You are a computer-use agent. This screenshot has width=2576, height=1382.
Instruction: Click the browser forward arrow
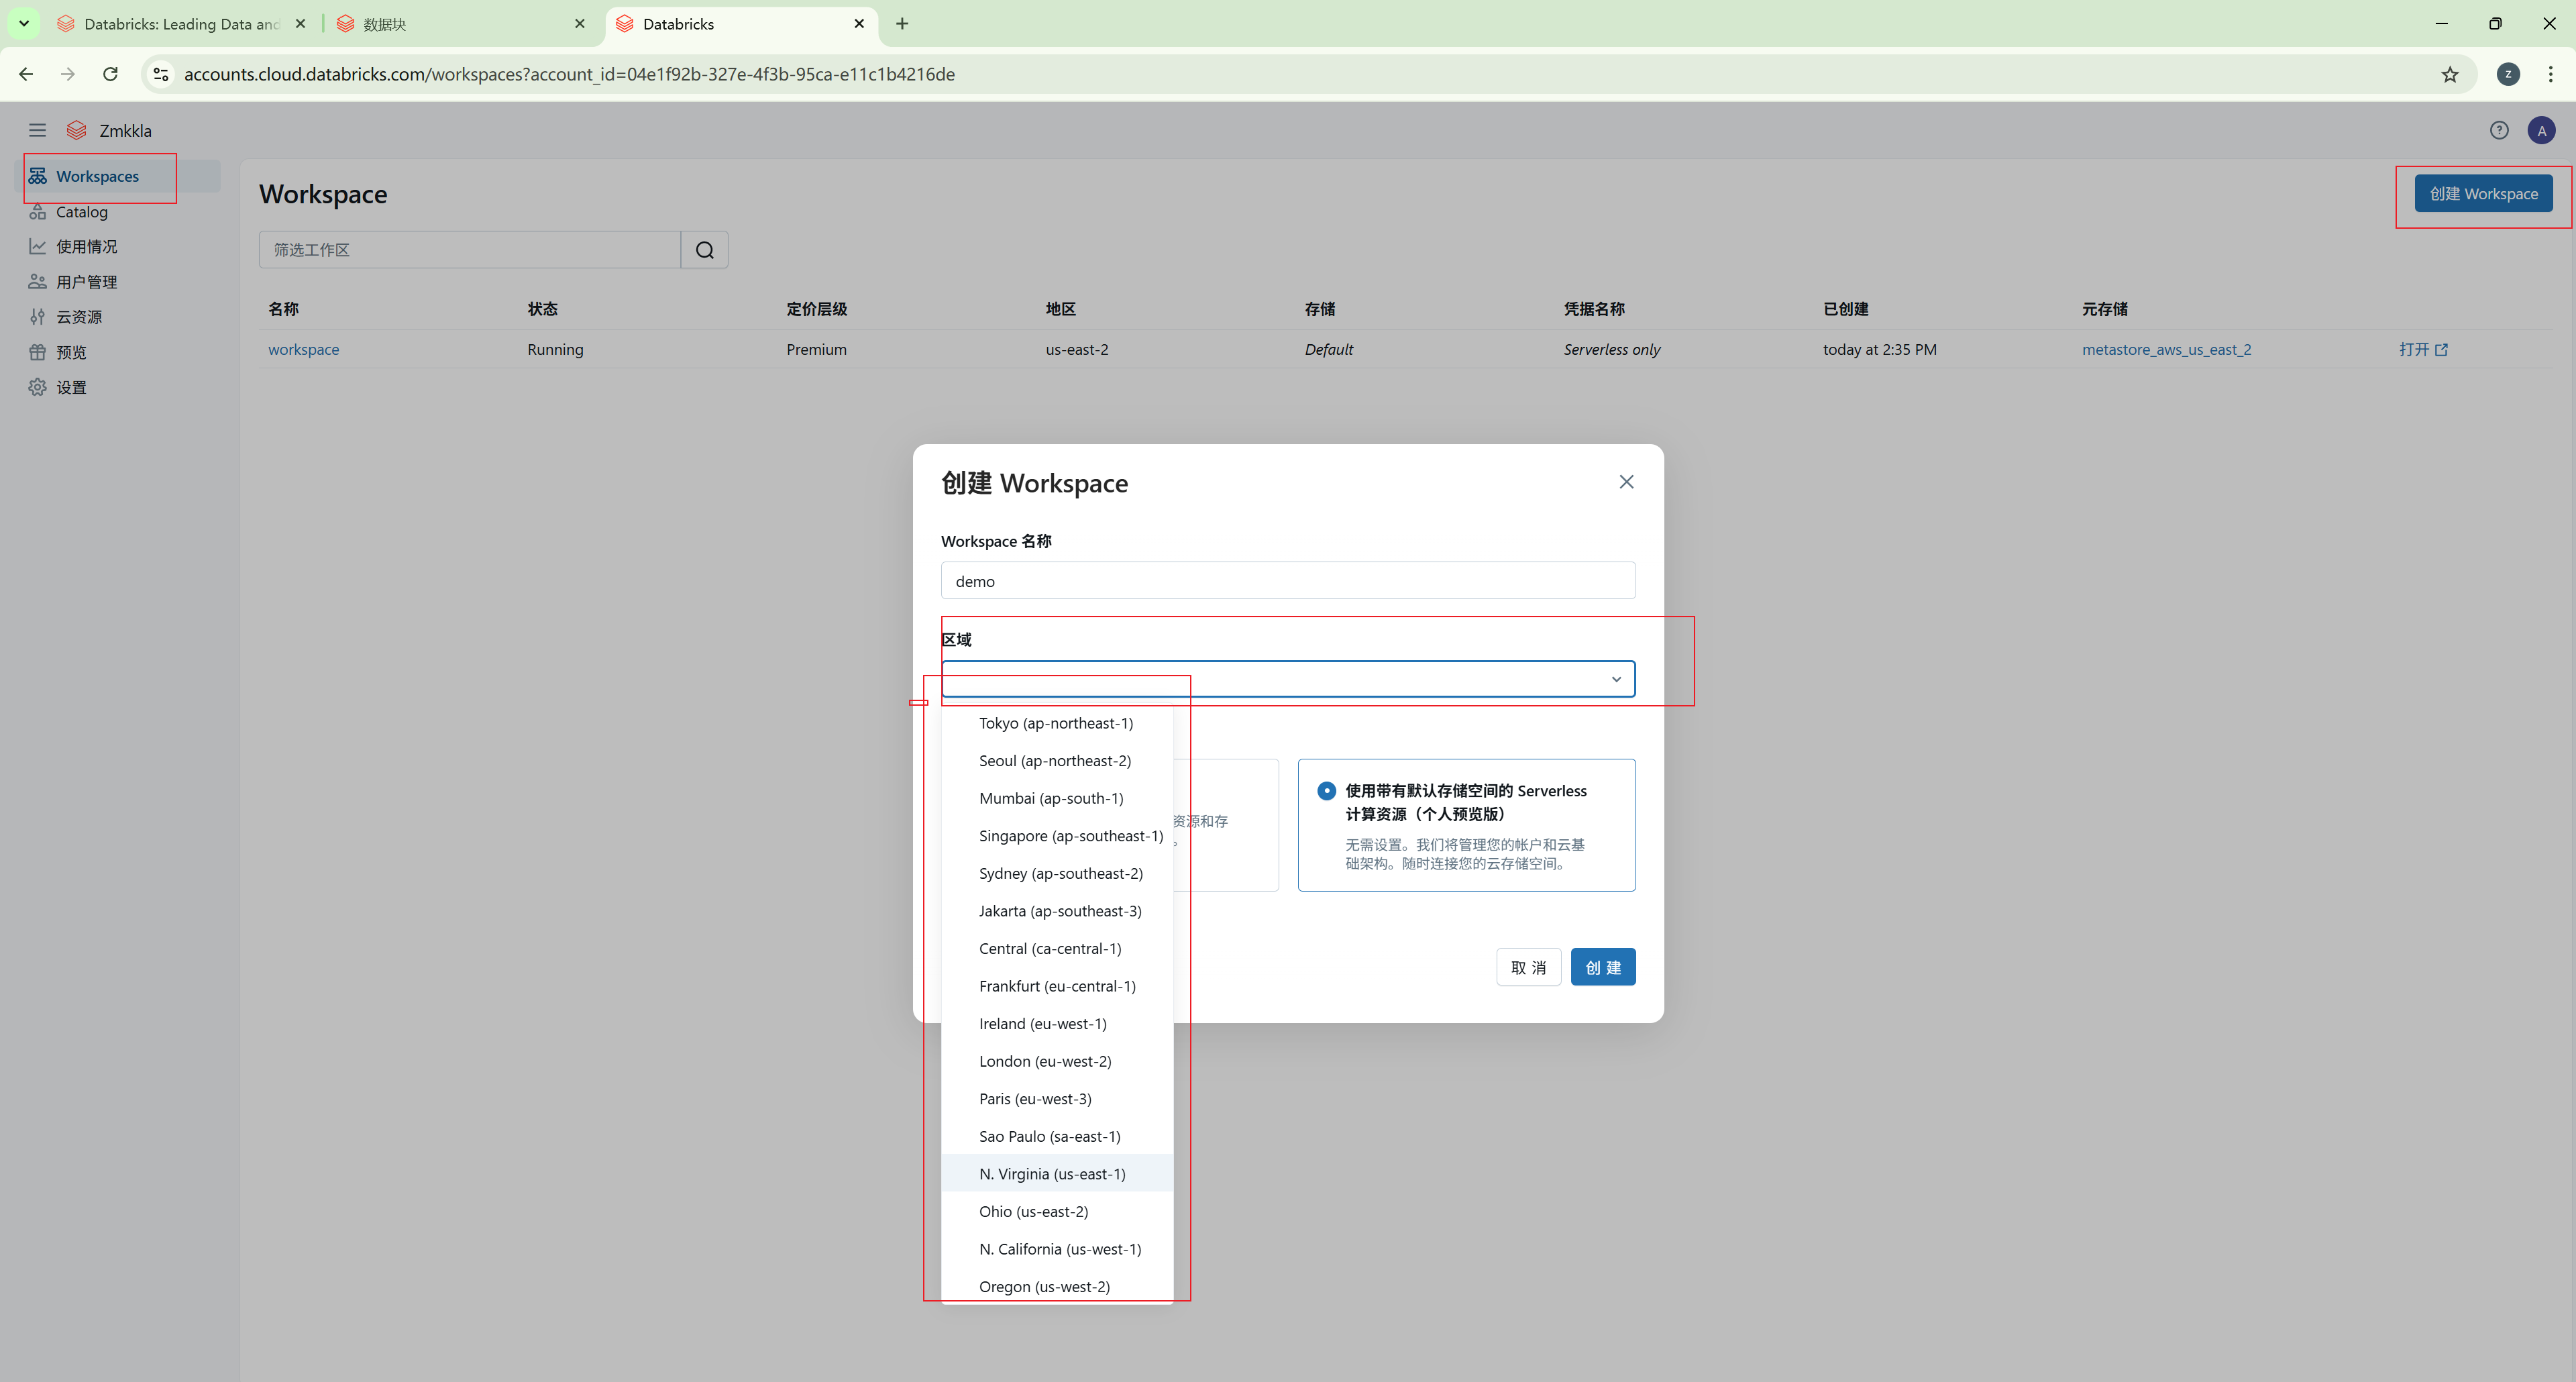pyautogui.click(x=67, y=74)
